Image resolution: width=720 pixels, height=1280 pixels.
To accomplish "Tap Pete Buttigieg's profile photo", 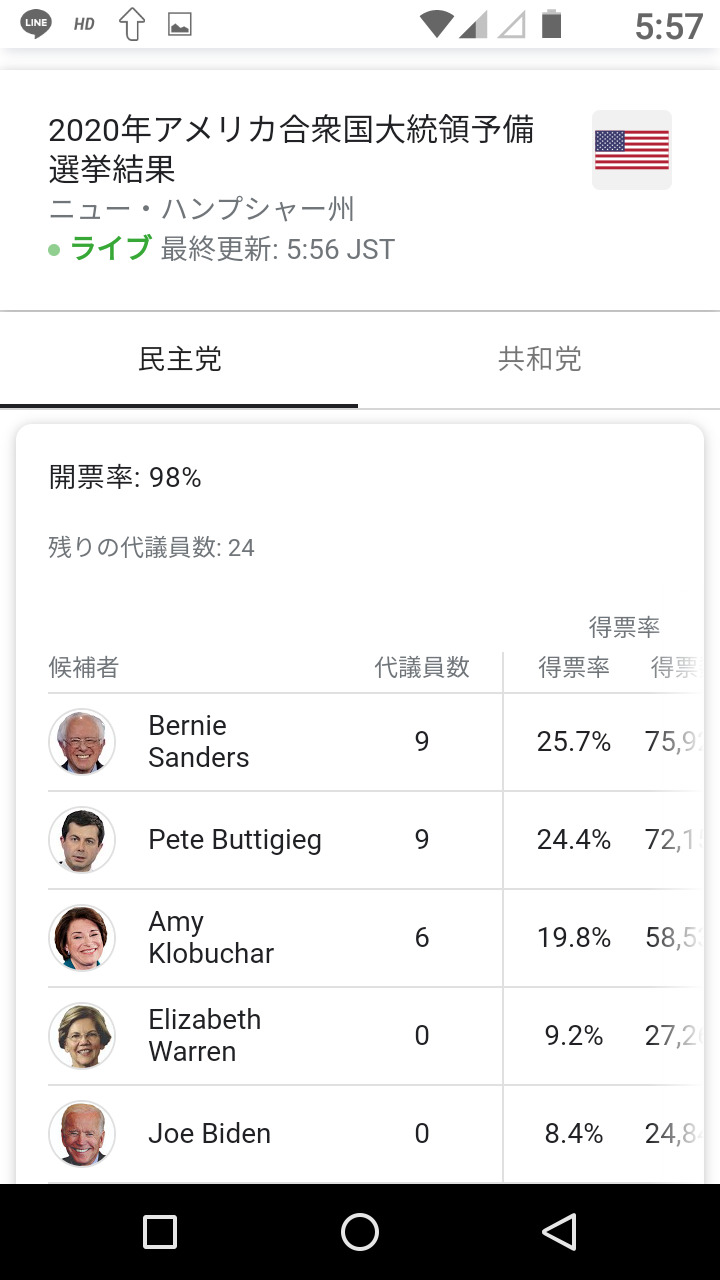I will [x=82, y=840].
